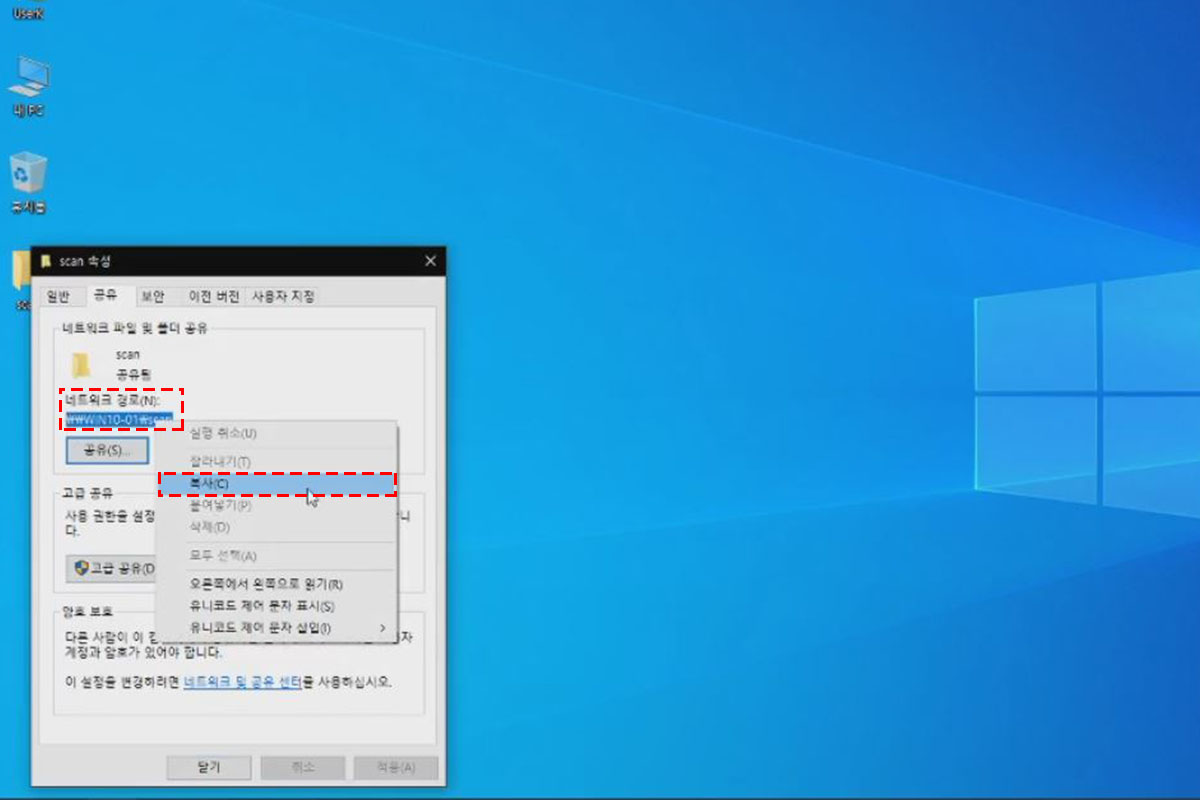
Task: Switch to the 사용자 지정 tab
Action: tap(283, 296)
